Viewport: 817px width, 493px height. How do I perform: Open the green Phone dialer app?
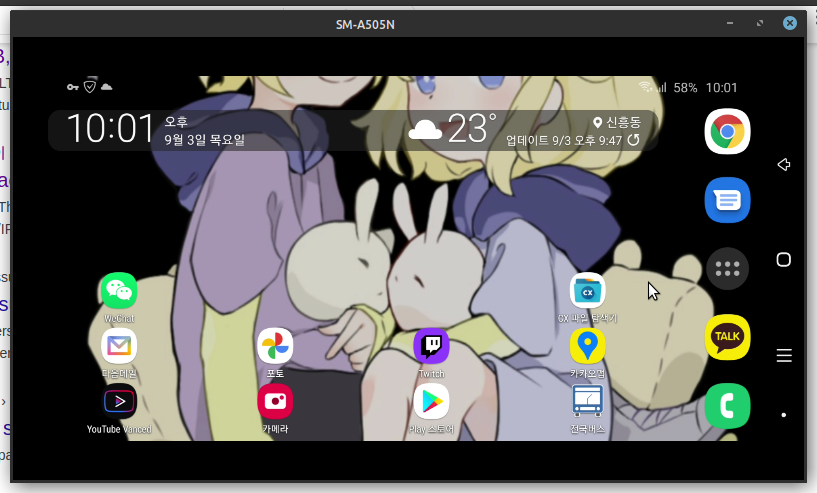point(727,406)
